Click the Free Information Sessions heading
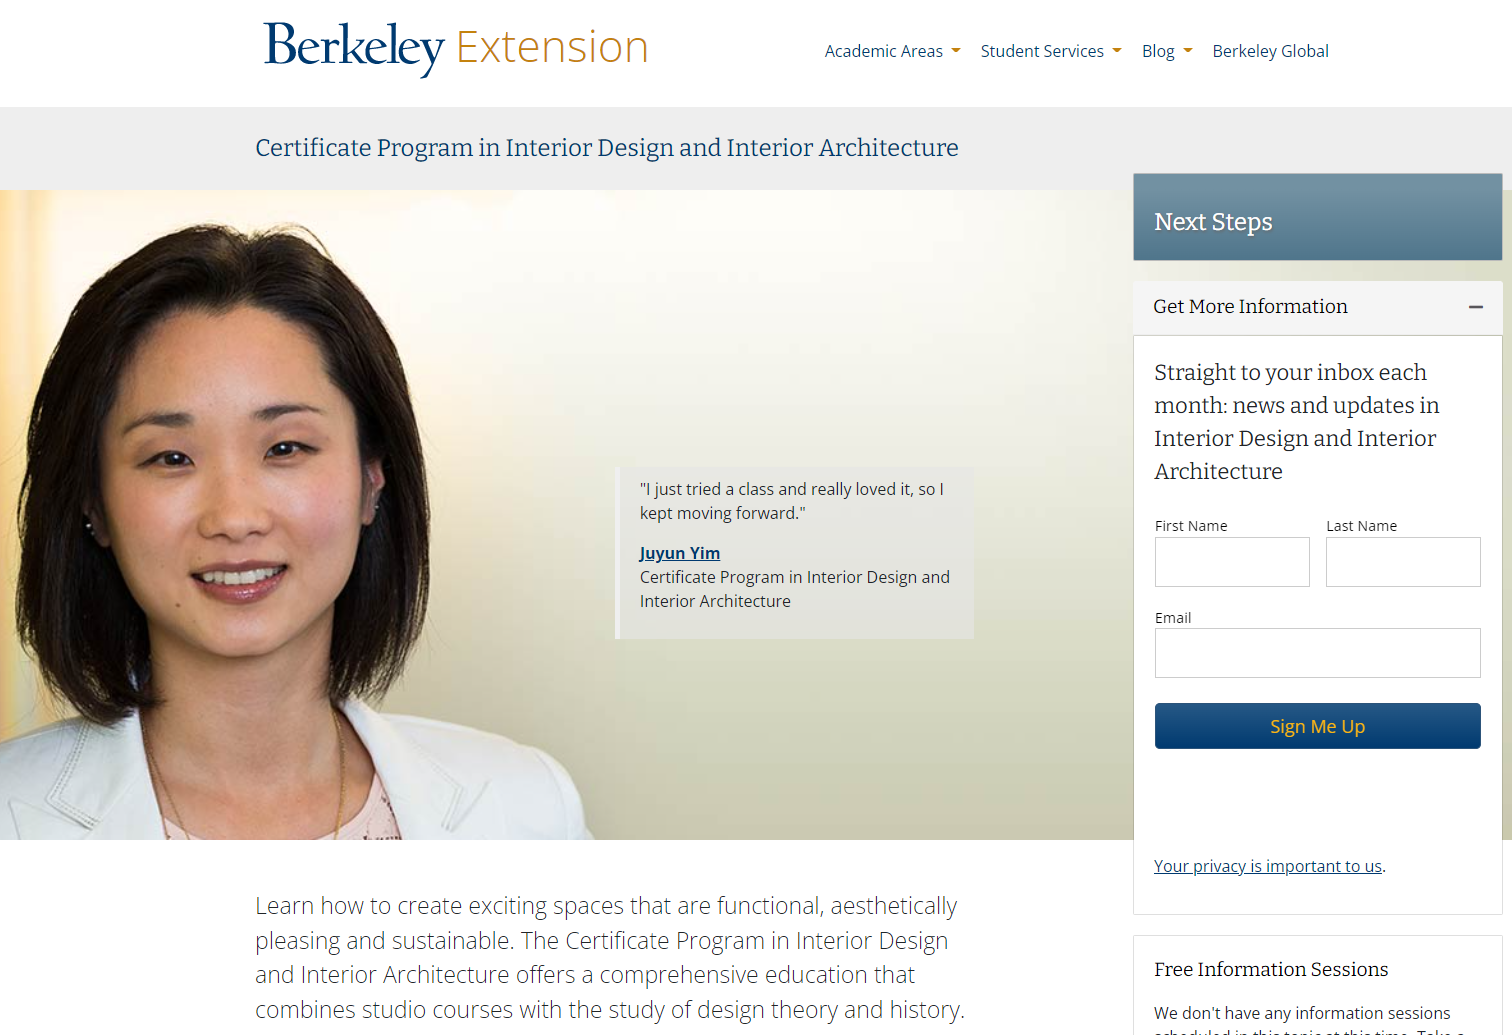 point(1270,969)
